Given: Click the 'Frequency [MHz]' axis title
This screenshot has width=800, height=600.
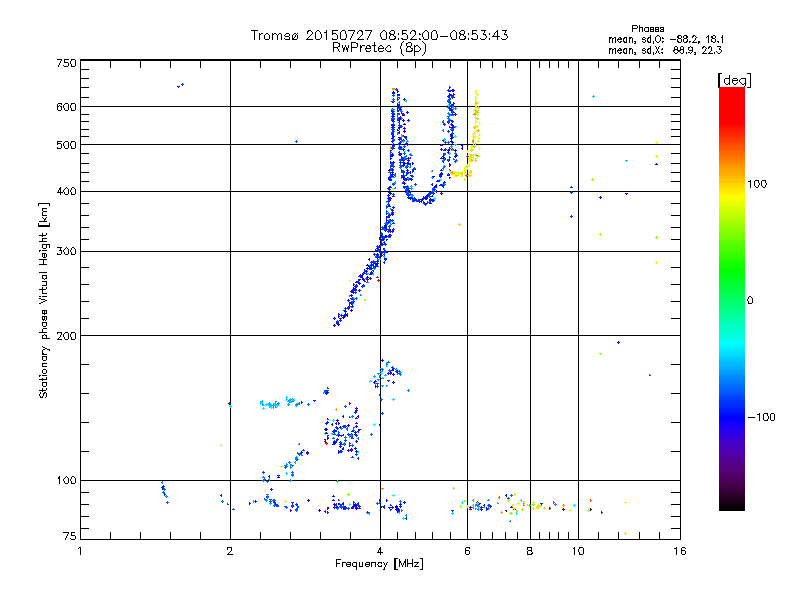Looking at the screenshot, I should tap(379, 564).
